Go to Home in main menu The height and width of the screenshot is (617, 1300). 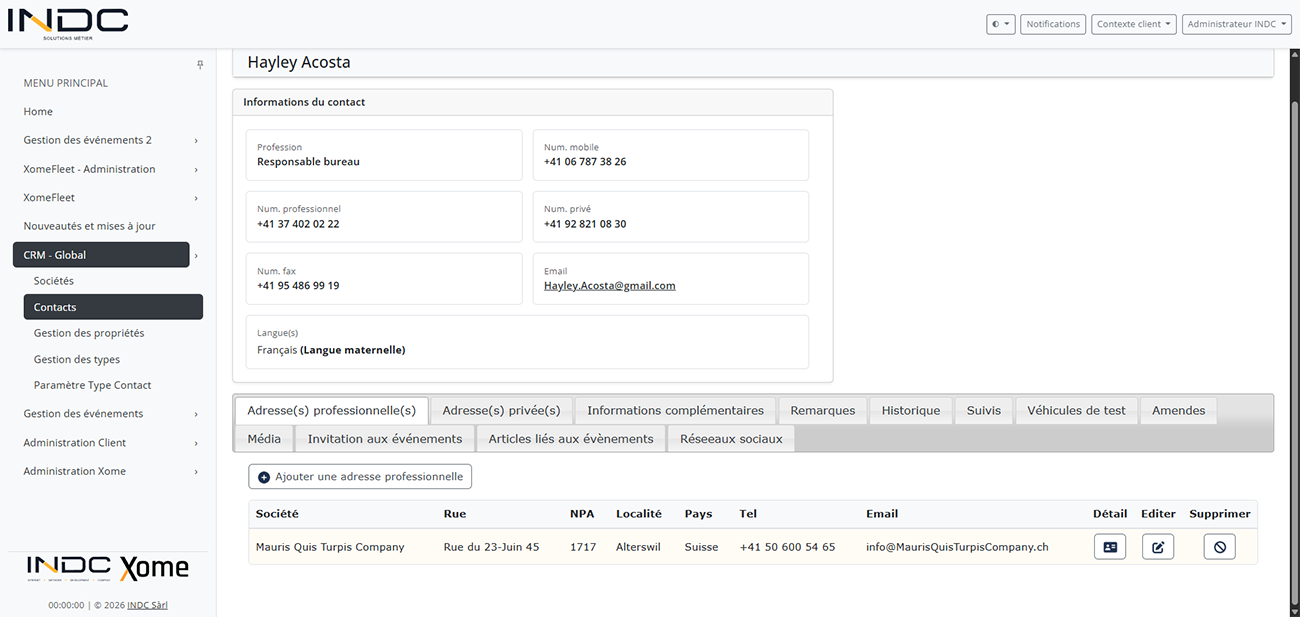click(x=38, y=111)
